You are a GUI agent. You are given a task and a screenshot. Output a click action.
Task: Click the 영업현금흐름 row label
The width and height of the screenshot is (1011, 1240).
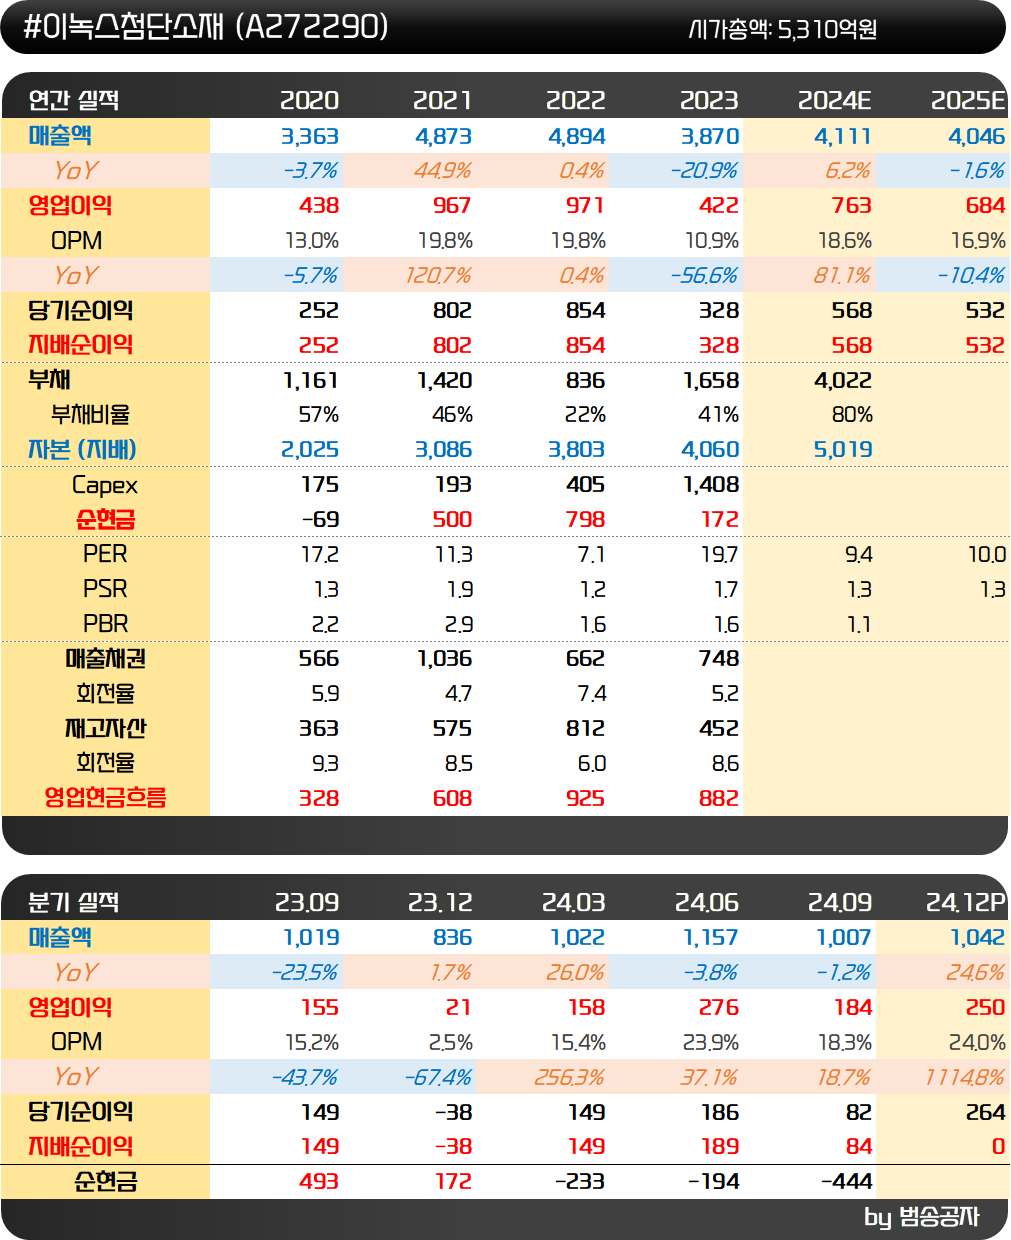pos(105,797)
